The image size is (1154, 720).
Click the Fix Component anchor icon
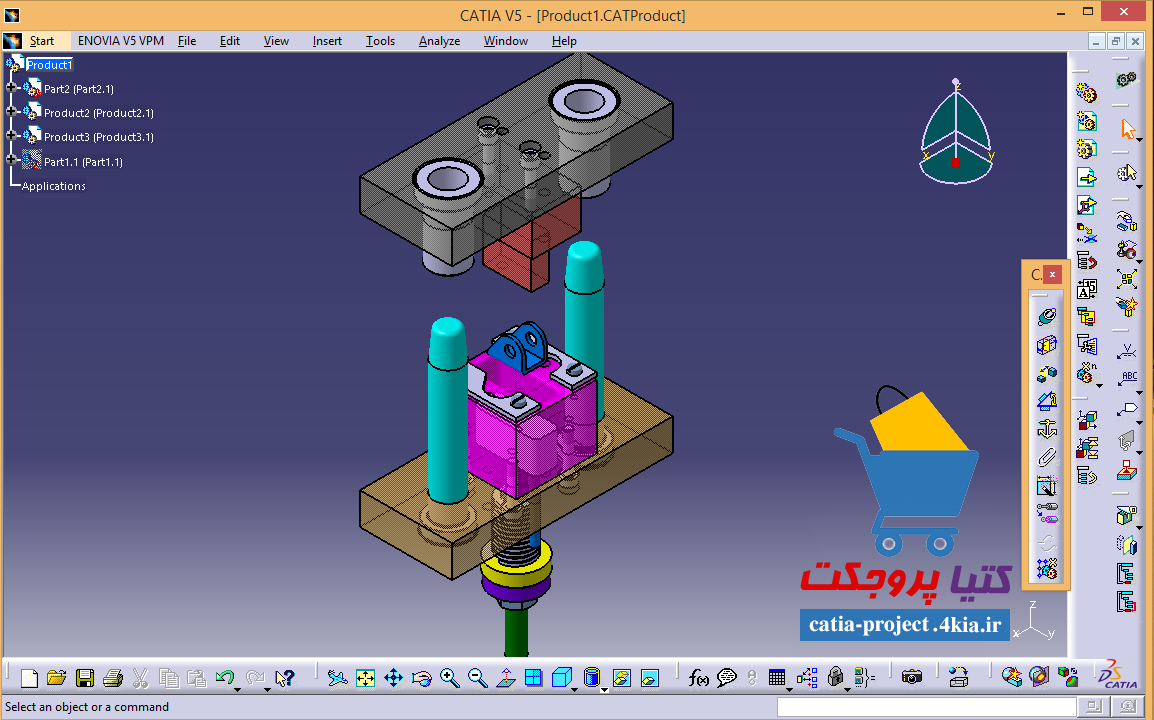click(x=1047, y=428)
